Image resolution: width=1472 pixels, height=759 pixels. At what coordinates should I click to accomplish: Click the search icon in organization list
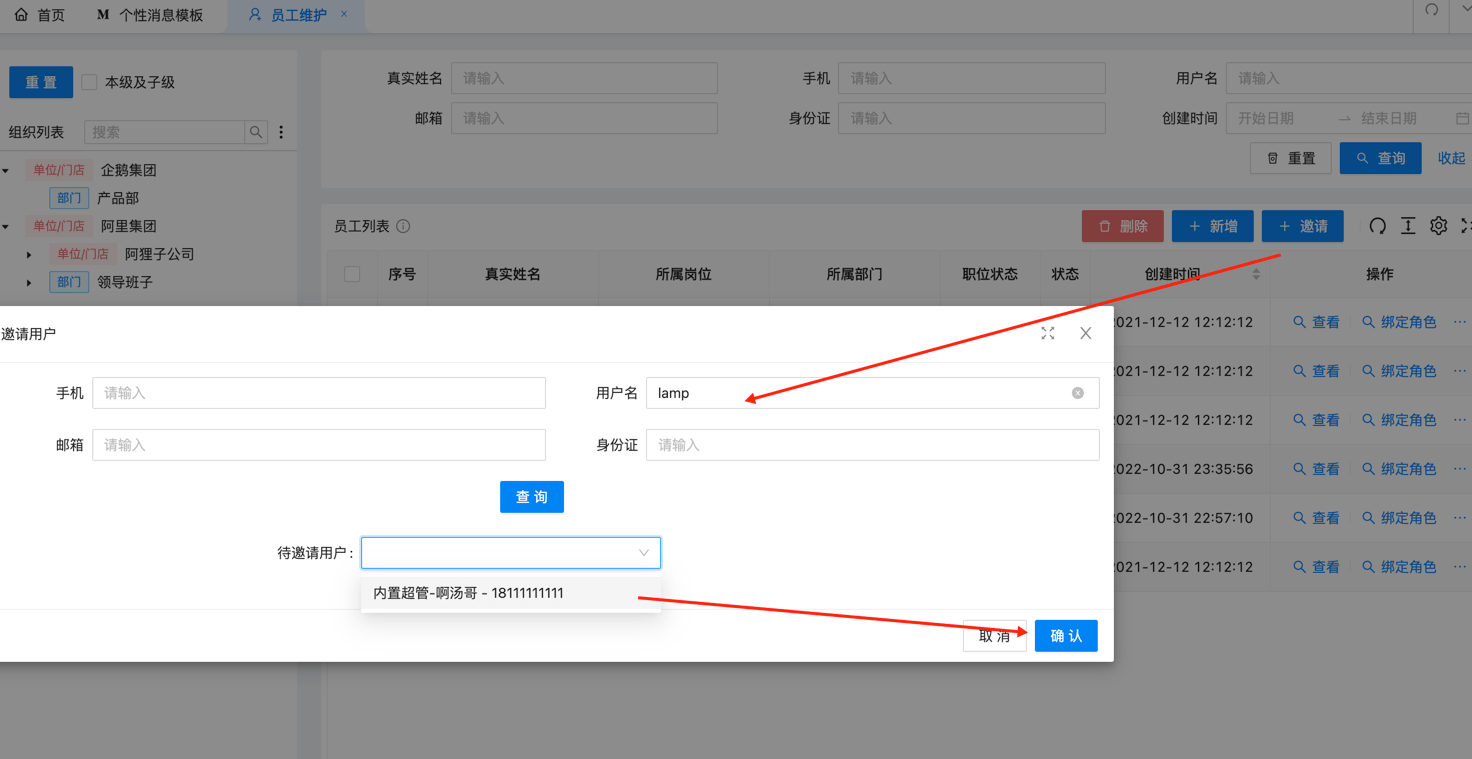pos(256,132)
